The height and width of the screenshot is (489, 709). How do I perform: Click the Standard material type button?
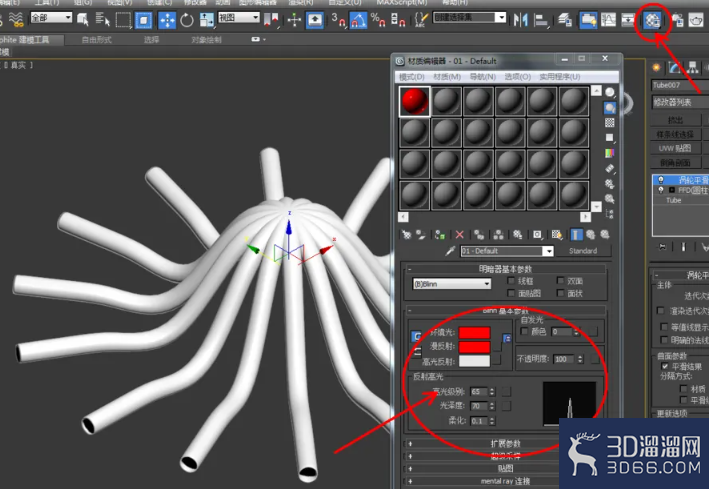pos(583,251)
